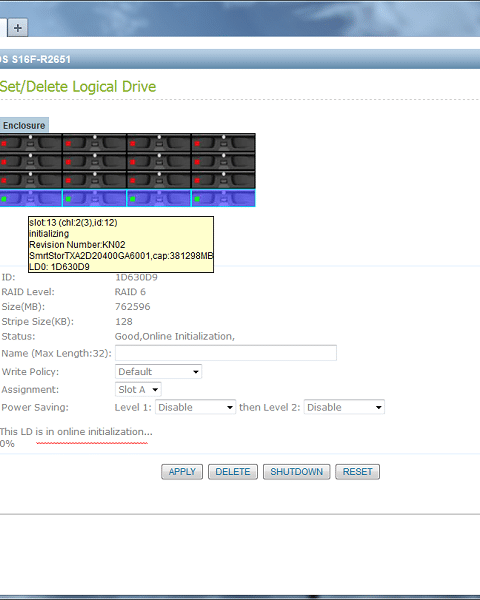Viewport: 480px width, 600px height.
Task: Open the Assignment Slot A dropdown
Action: tap(138, 390)
